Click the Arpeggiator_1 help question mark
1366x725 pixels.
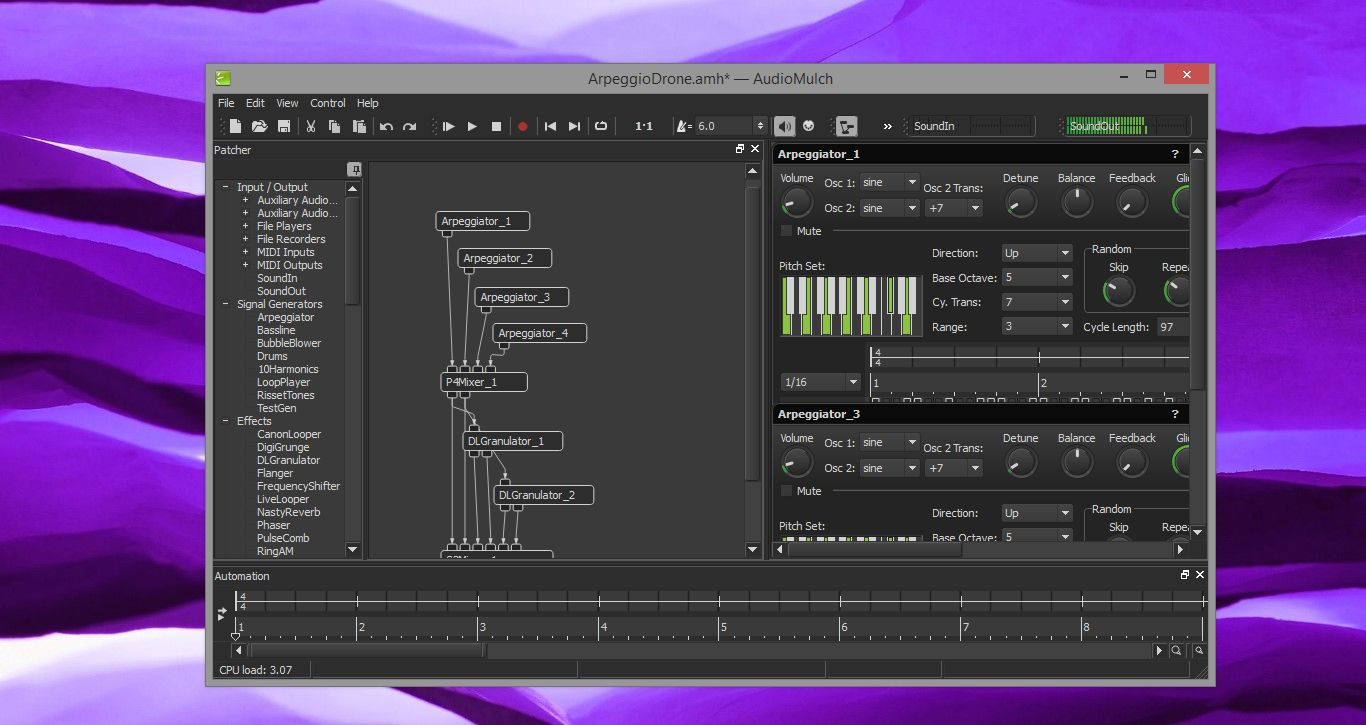click(1174, 154)
